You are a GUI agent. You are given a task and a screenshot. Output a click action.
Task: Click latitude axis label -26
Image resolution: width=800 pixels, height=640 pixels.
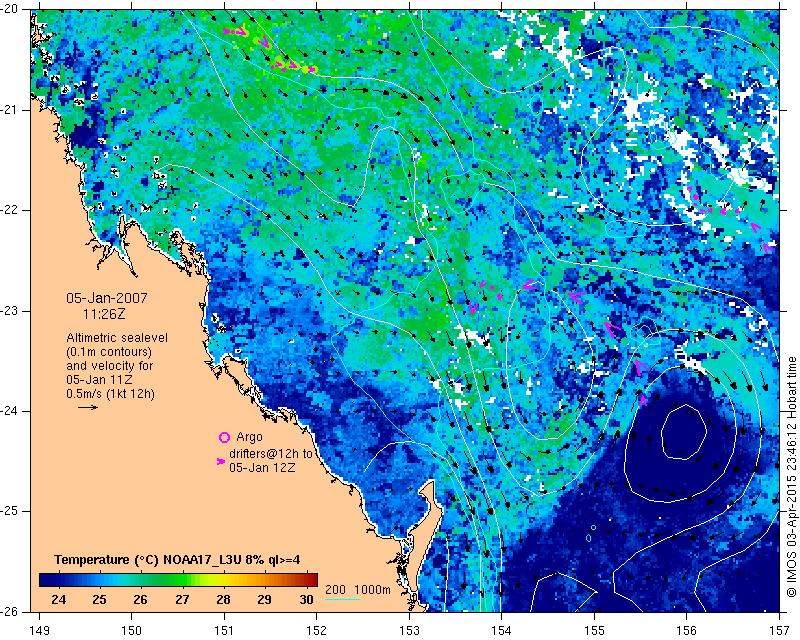[10, 612]
